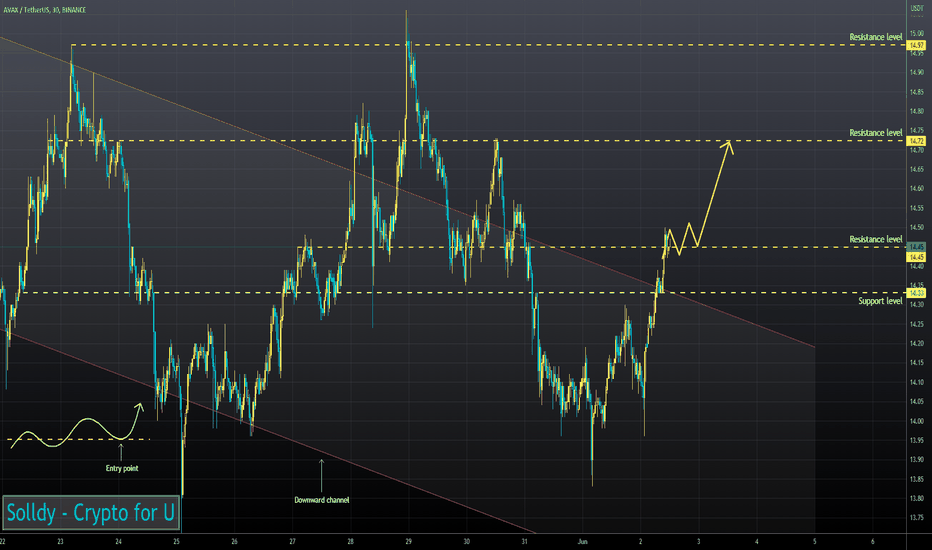Viewport: 932px width, 550px height.
Task: Select the 14.97 yellow price tag
Action: [x=916, y=45]
